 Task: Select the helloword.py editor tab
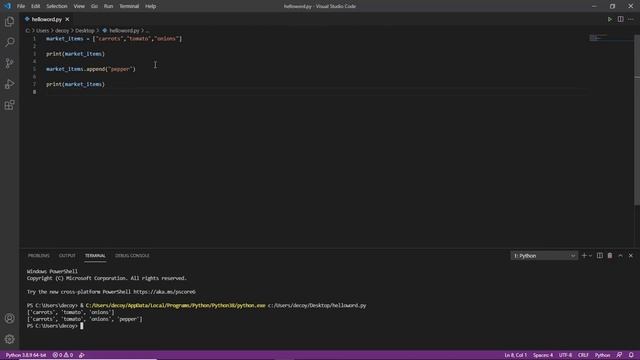(47, 19)
